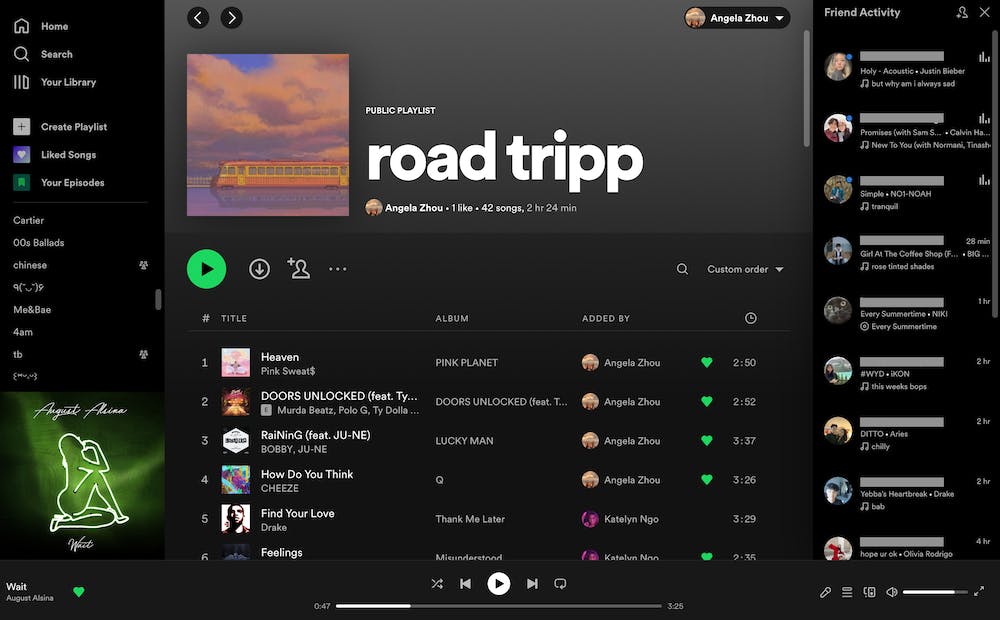Click the bookmark icon beside Your Episodes

[x=22, y=183]
